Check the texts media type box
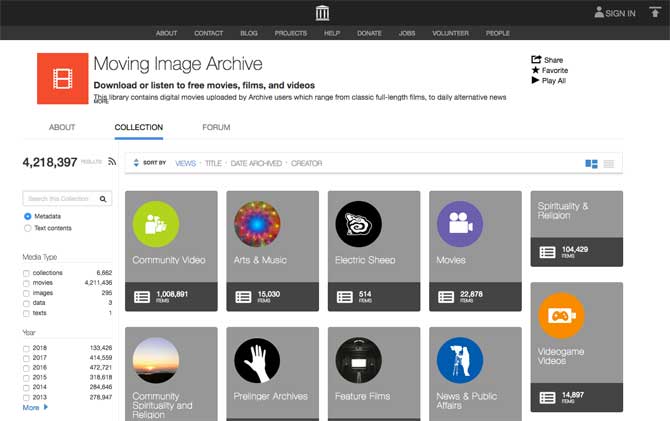The height and width of the screenshot is (421, 670). [x=26, y=314]
